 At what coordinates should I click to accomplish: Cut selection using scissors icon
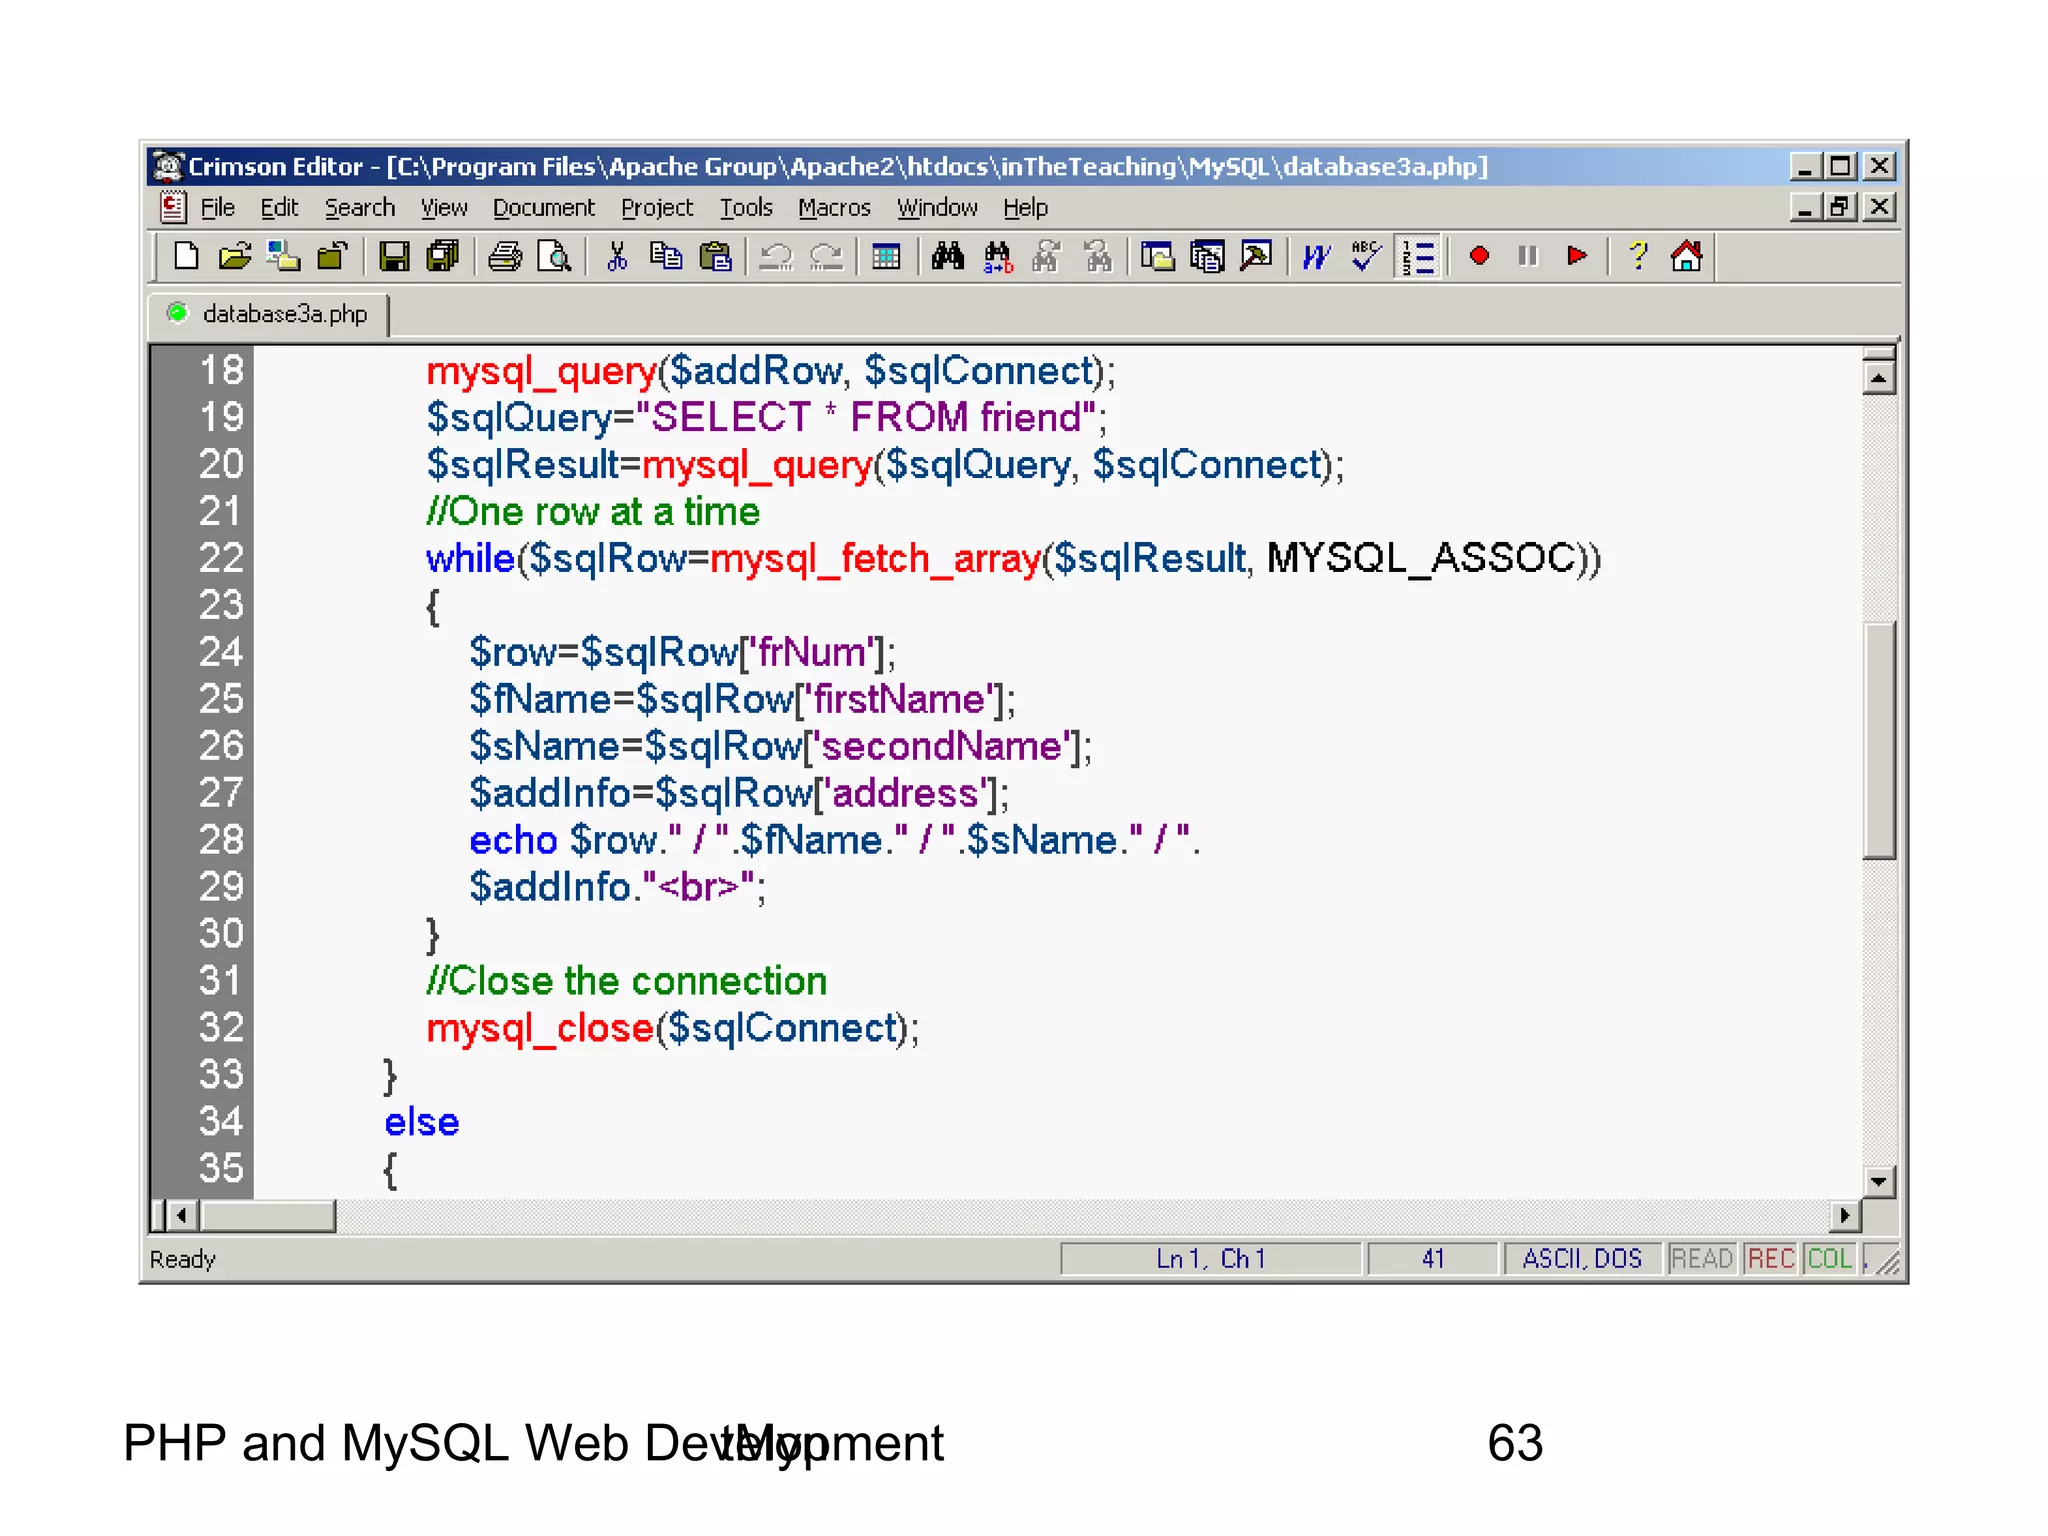click(x=617, y=257)
